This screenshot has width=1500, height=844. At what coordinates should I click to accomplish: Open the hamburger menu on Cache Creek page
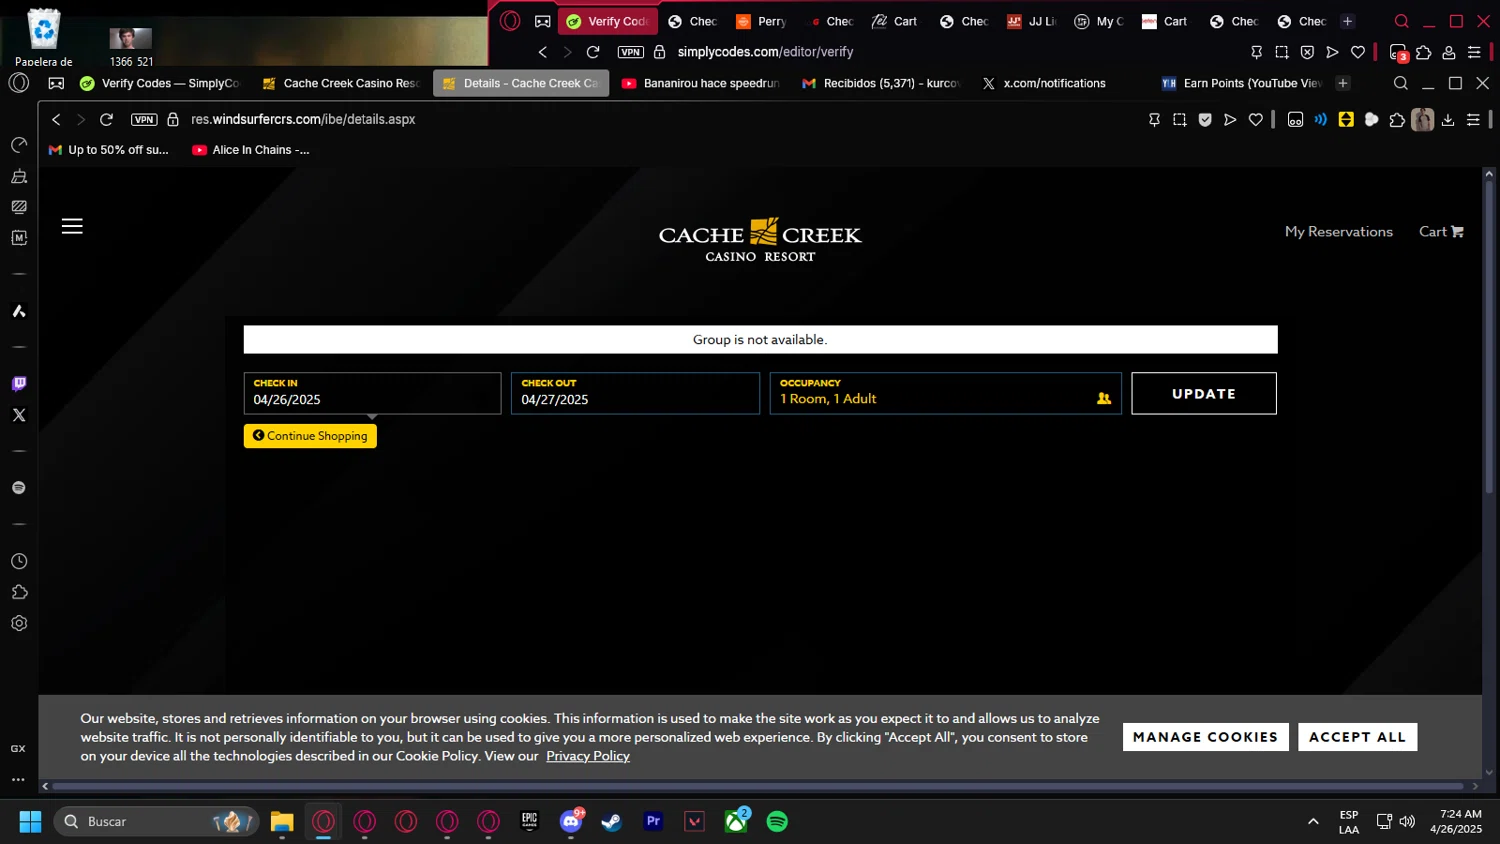72,226
